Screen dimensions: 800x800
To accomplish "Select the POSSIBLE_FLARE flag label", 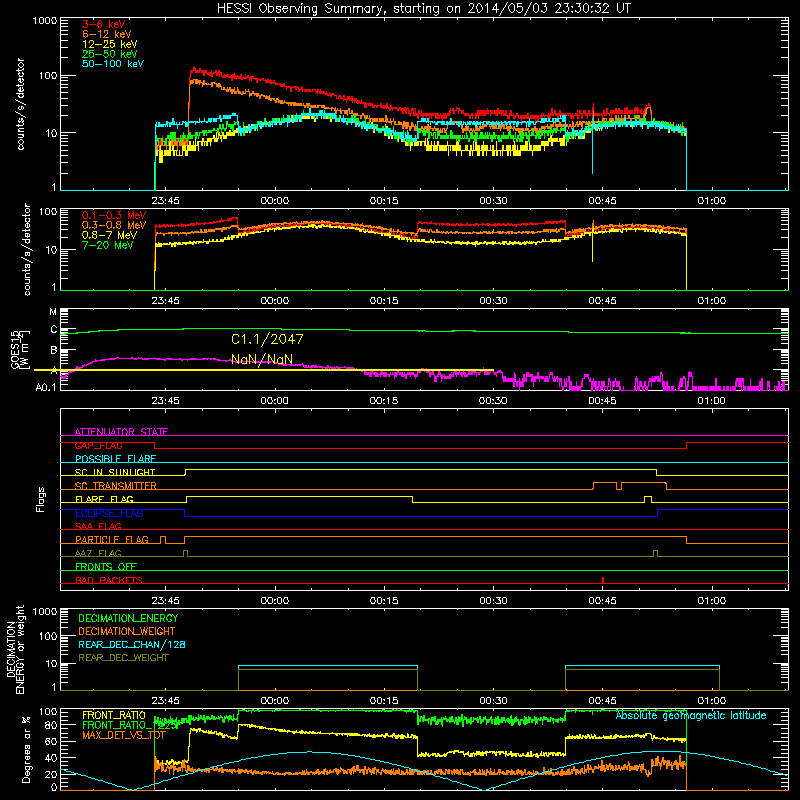I will [115, 459].
